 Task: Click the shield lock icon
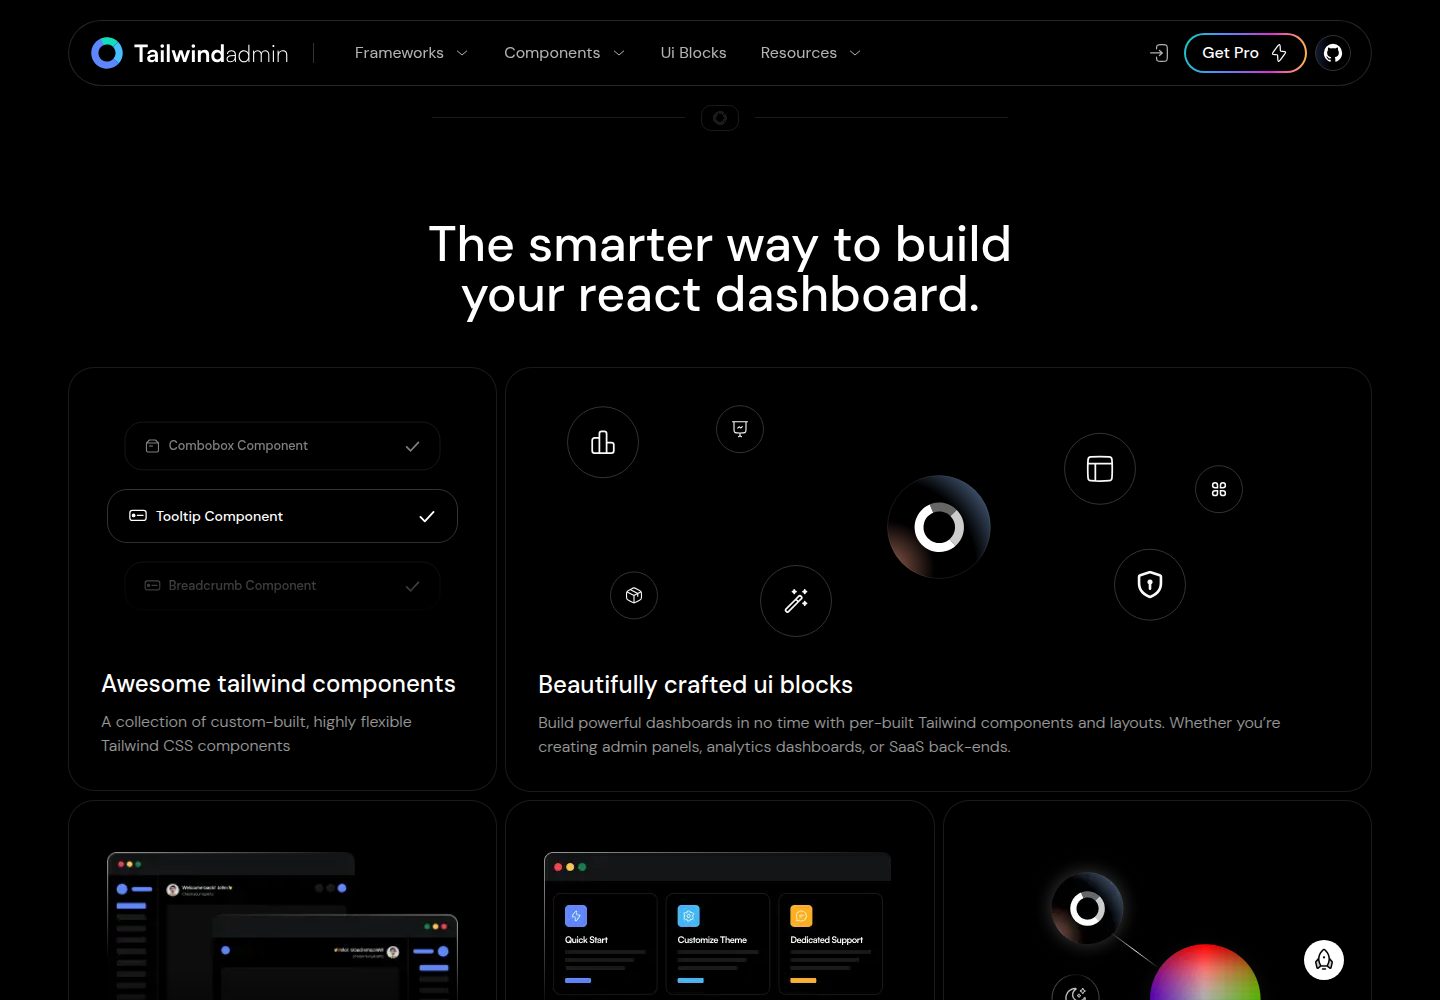(1150, 585)
